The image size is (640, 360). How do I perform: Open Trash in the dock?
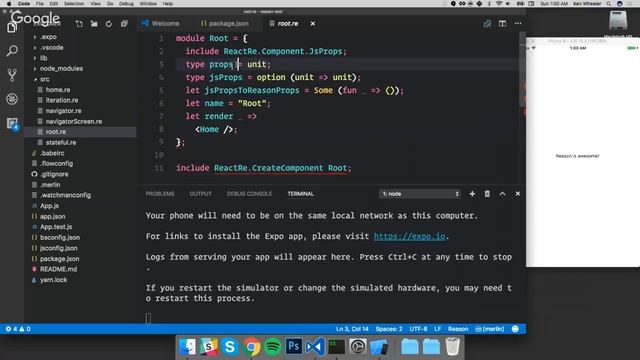point(452,347)
